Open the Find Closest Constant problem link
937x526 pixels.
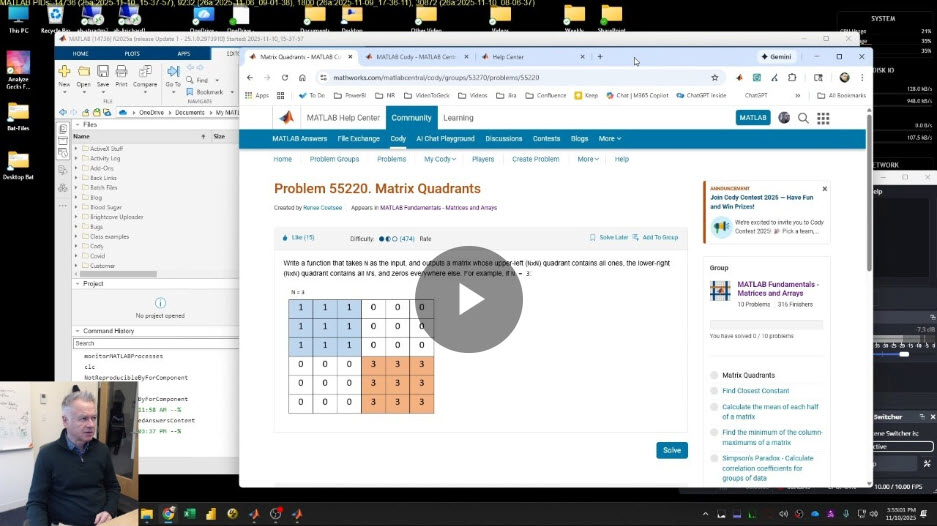[755, 391]
